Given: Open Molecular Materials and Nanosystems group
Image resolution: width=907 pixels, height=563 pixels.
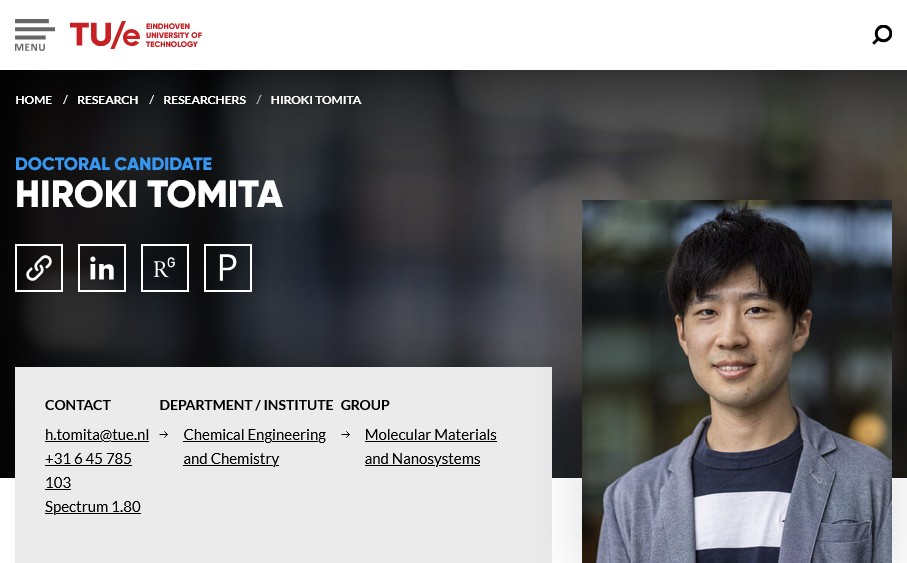Looking at the screenshot, I should (430, 446).
